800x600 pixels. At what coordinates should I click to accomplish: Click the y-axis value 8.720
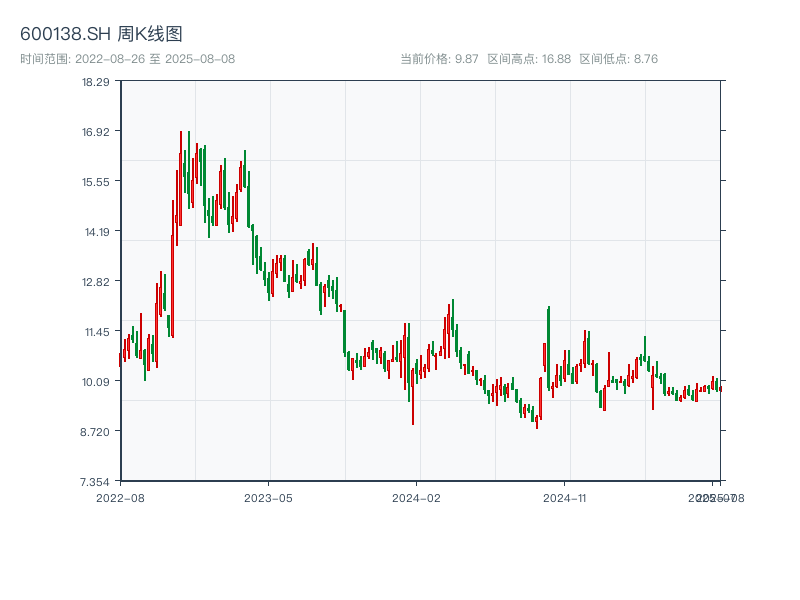(x=94, y=432)
